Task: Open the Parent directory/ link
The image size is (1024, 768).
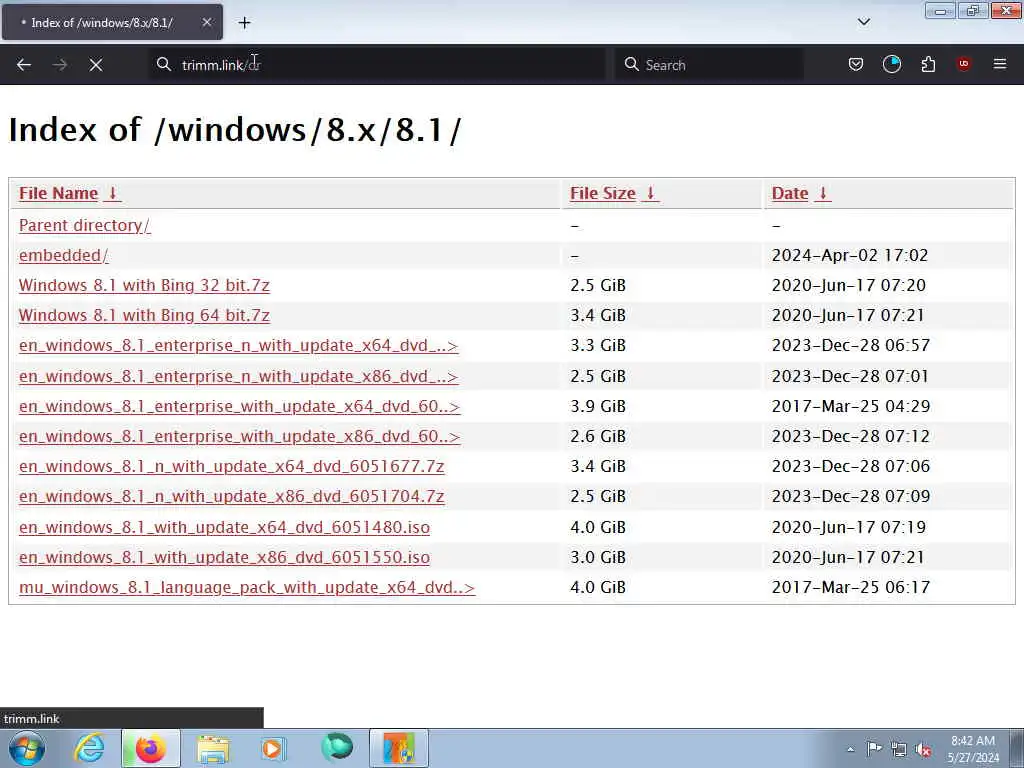Action: click(85, 225)
